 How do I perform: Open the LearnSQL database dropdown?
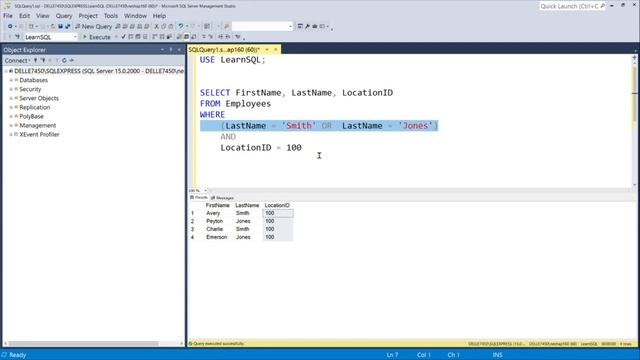click(x=75, y=37)
